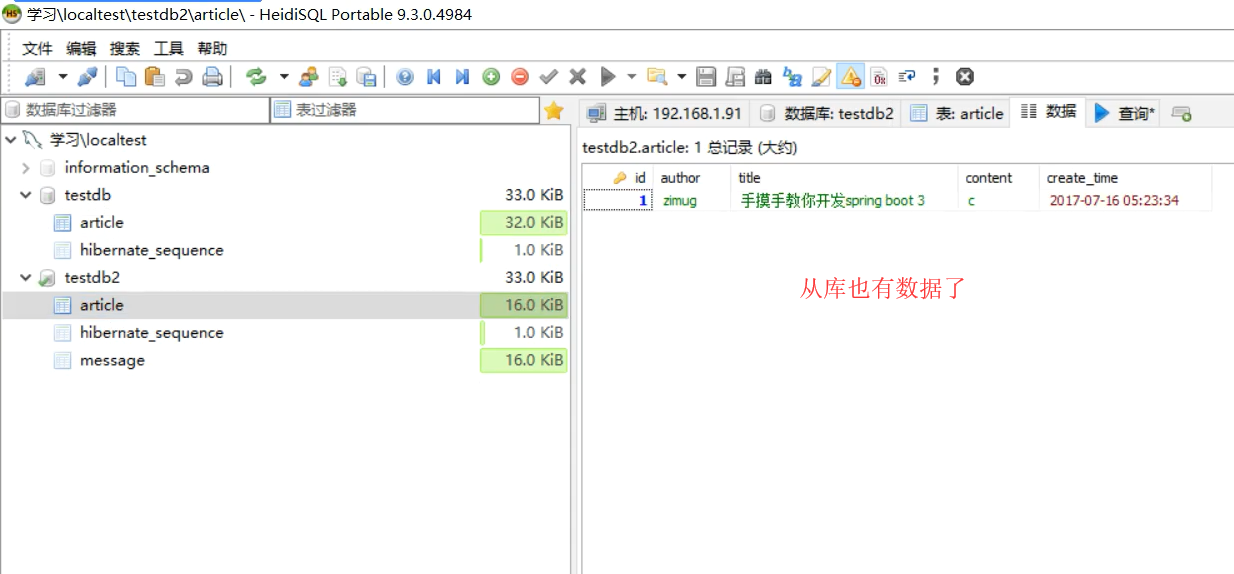Open the 工具 menu

pyautogui.click(x=169, y=49)
